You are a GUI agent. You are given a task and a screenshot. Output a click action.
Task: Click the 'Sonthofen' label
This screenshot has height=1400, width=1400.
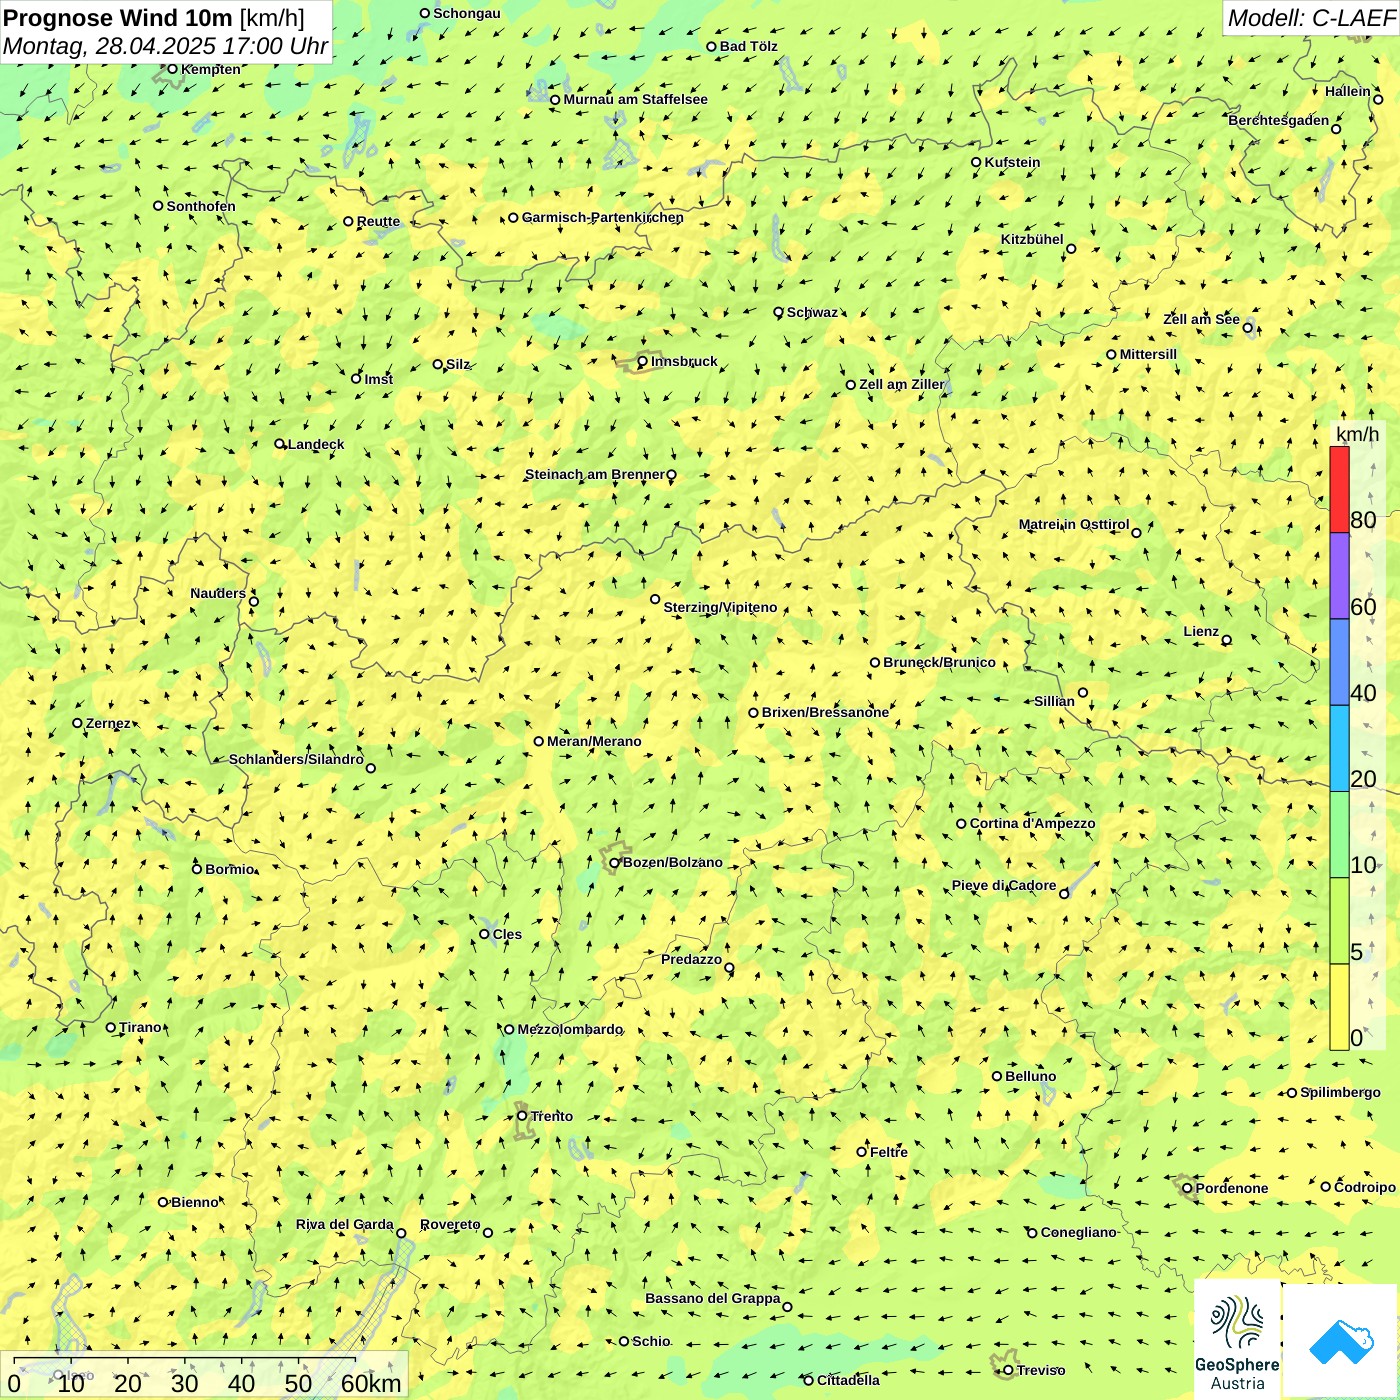[201, 206]
